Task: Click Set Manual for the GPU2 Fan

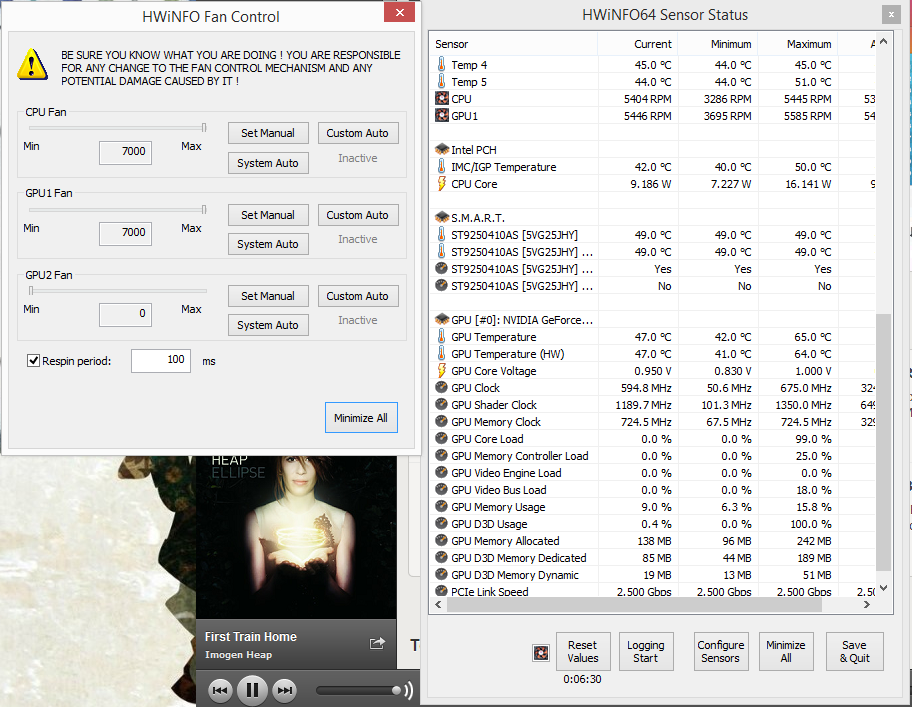Action: coord(268,296)
